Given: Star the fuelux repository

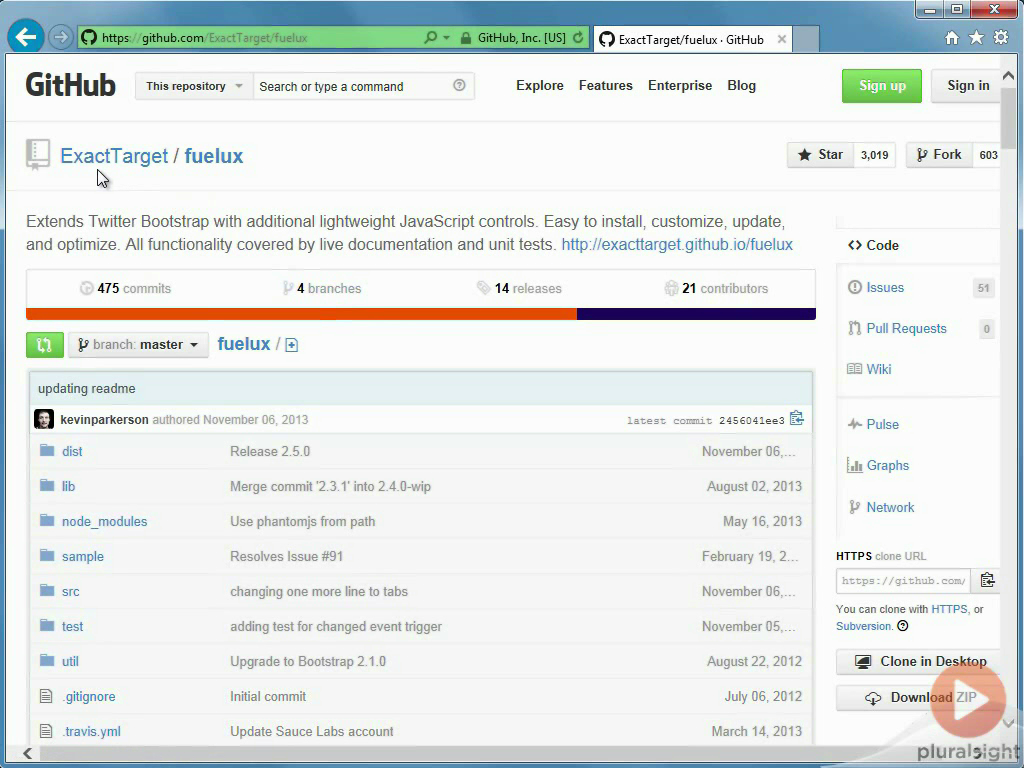Looking at the screenshot, I should 820,155.
